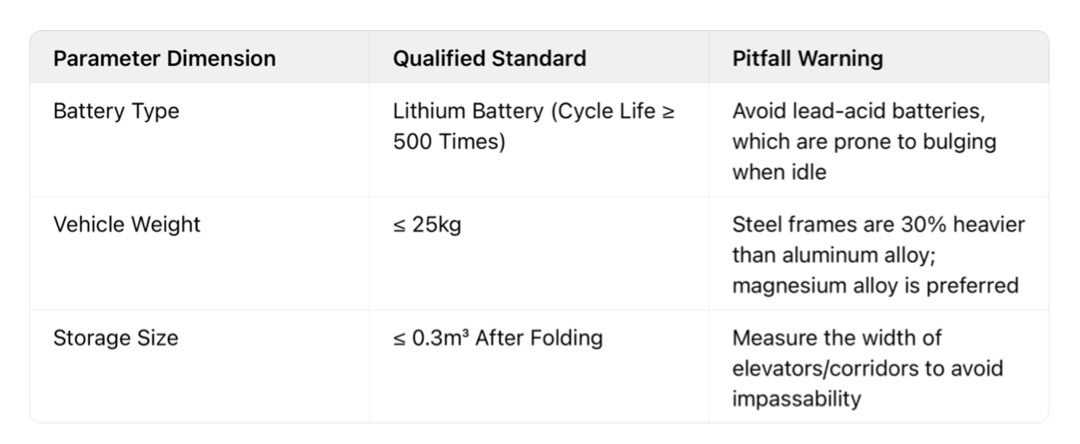The height and width of the screenshot is (444, 1080).
Task: Click the word 'impassability'
Action: (796, 399)
